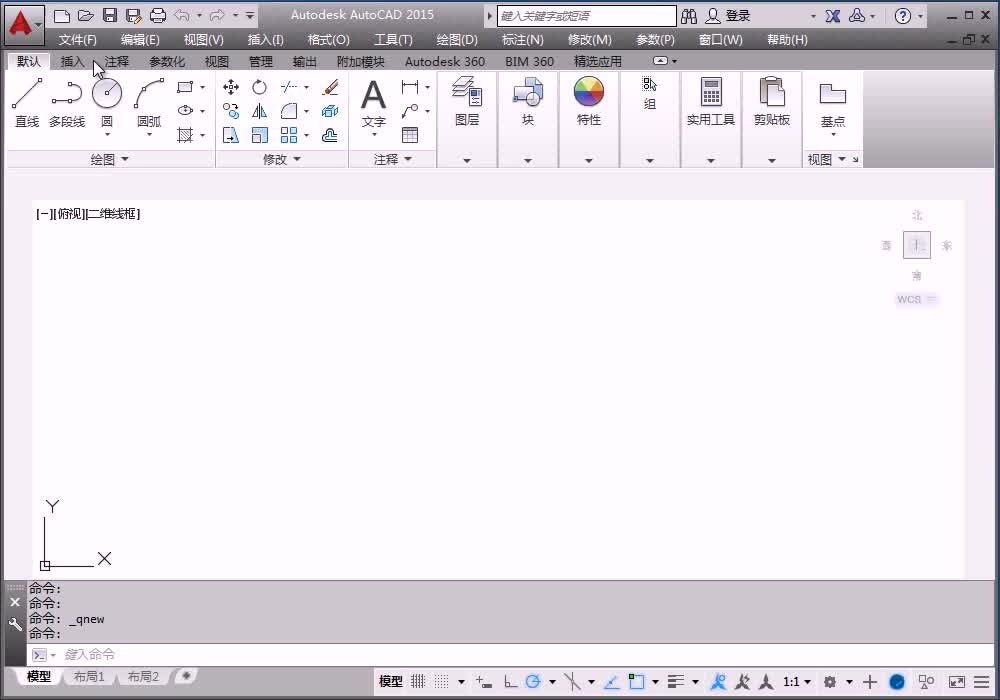Toggle grid display in status bar
Viewport: 1000px width, 700px height.
pyautogui.click(x=418, y=682)
